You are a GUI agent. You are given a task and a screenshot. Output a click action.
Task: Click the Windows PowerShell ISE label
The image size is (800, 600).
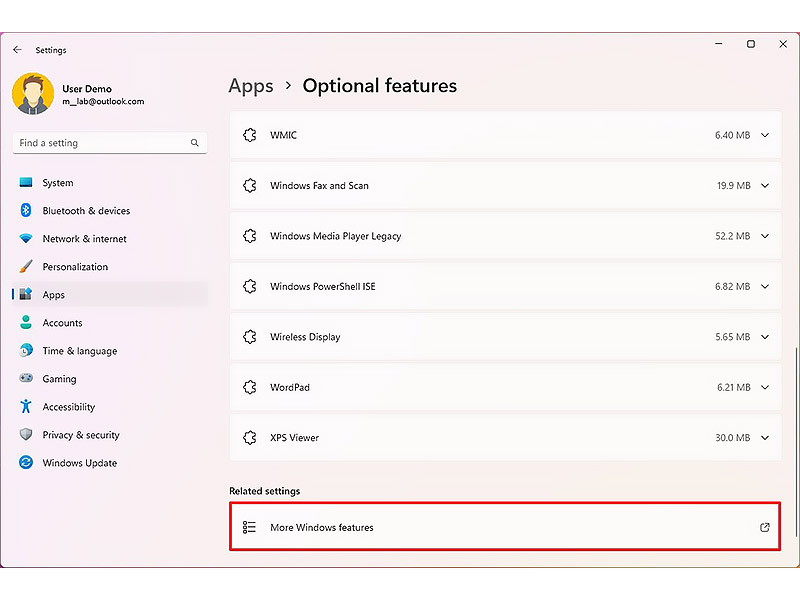322,287
